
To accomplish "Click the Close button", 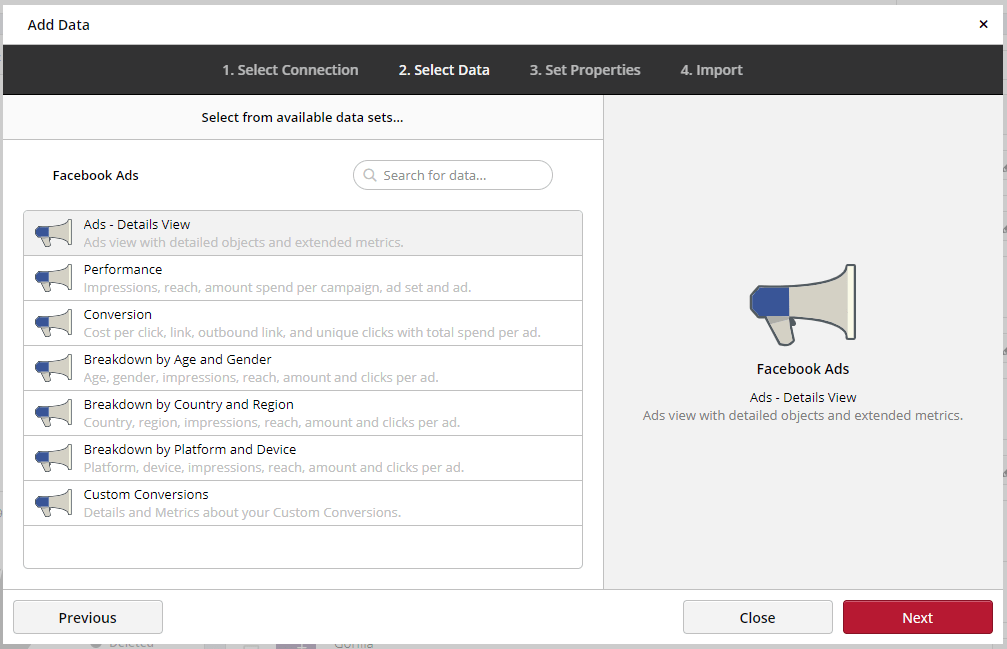I will pos(758,618).
